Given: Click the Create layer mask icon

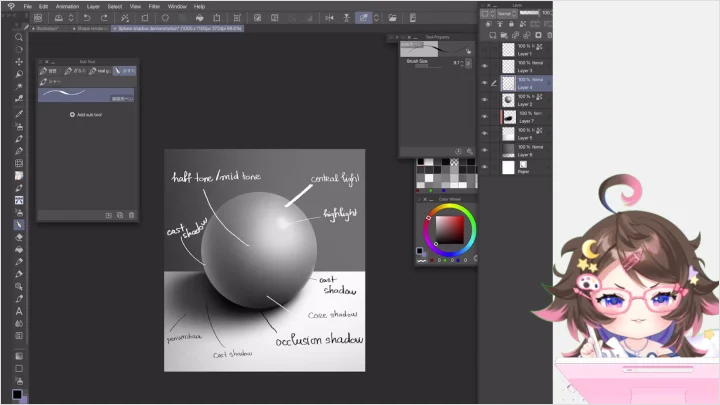Looking at the screenshot, I should 538,35.
